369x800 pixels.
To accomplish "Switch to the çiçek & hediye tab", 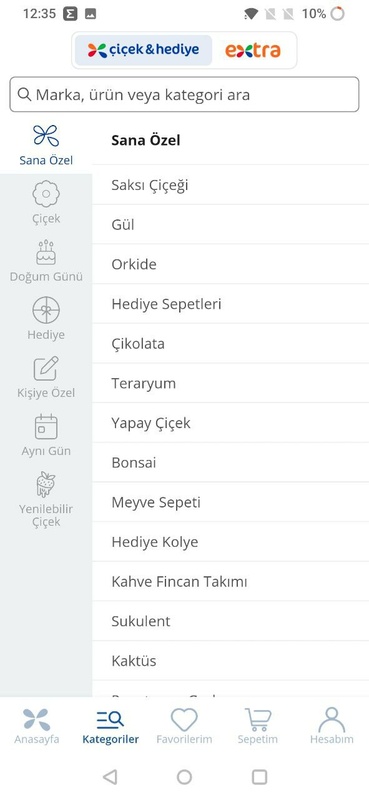I will 143,50.
